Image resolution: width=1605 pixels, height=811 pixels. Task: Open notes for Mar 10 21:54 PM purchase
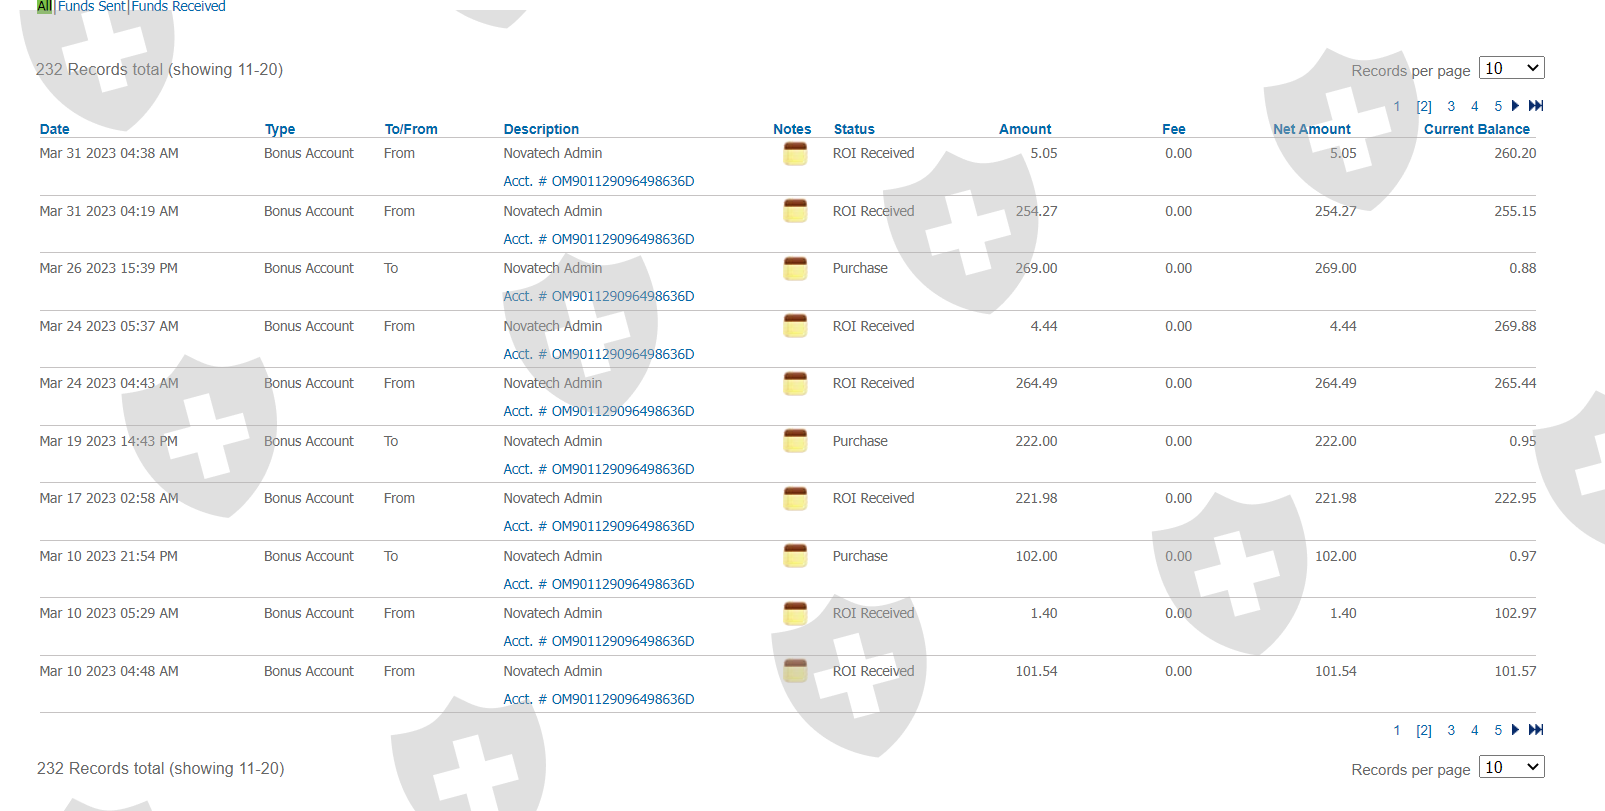795,556
